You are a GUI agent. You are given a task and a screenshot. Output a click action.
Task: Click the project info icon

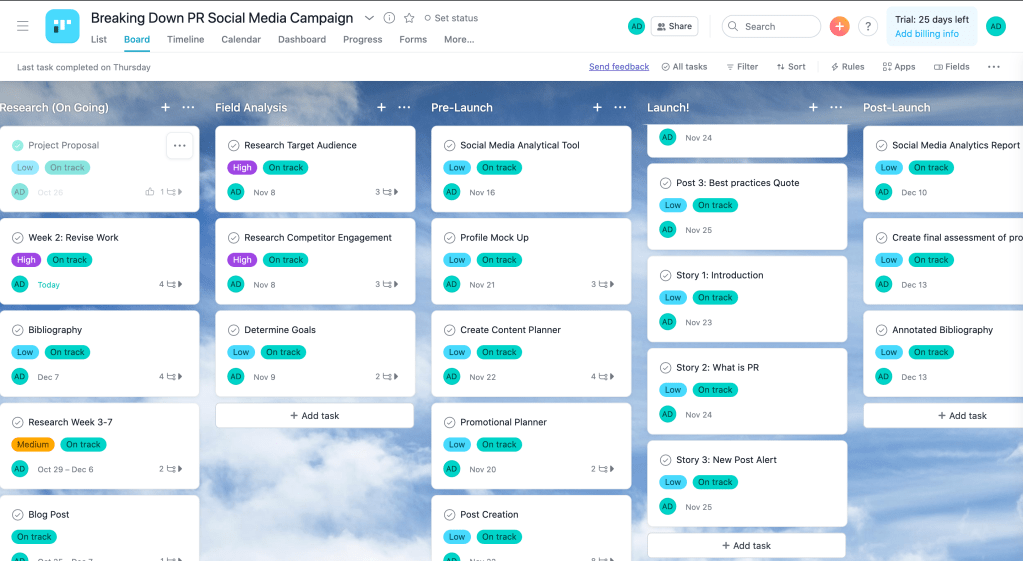click(x=389, y=18)
